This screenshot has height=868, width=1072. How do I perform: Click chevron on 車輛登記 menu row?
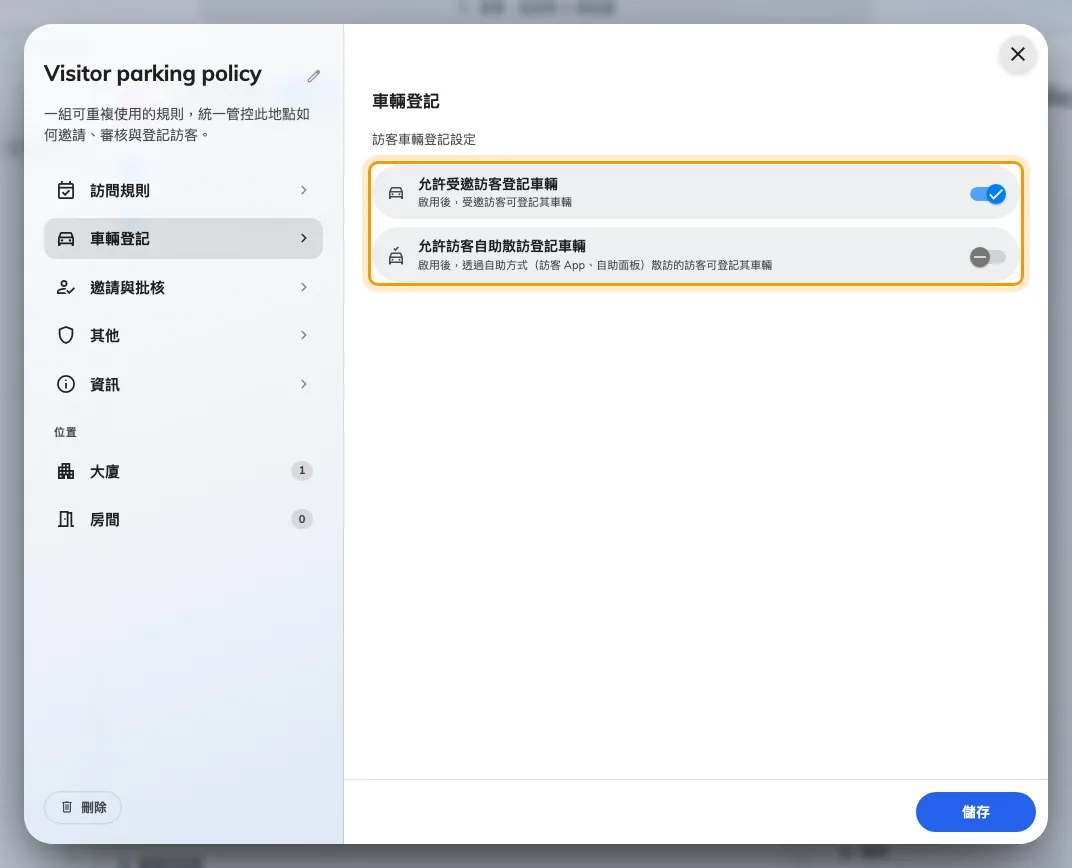click(304, 238)
